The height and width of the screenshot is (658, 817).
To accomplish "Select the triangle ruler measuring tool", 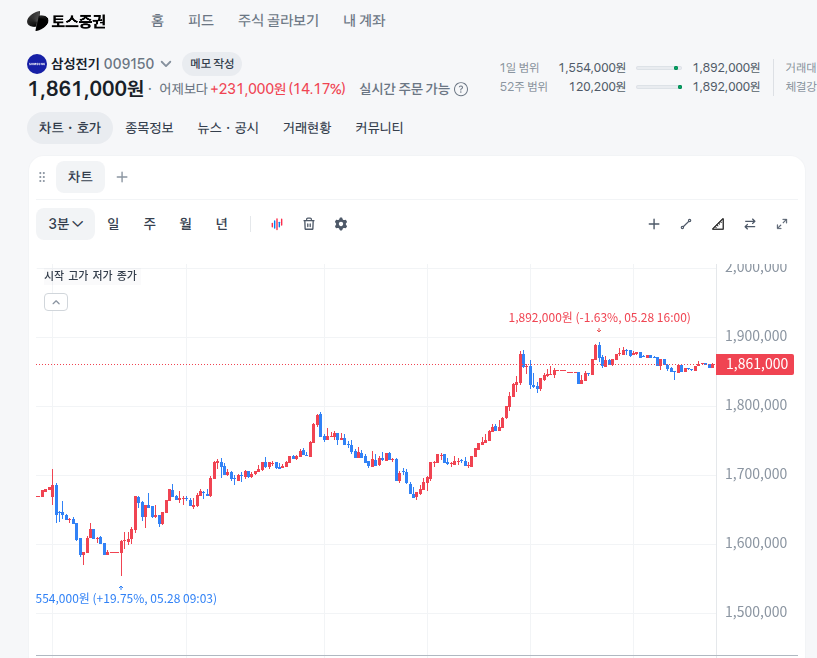I will point(718,224).
